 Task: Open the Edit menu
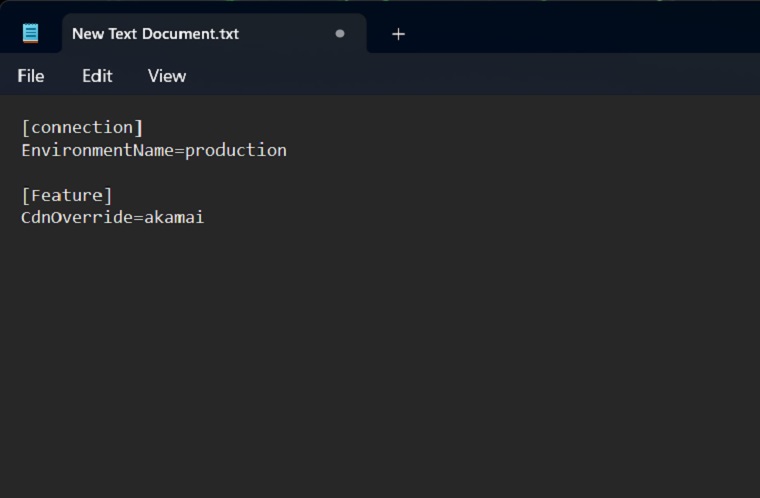pos(97,76)
